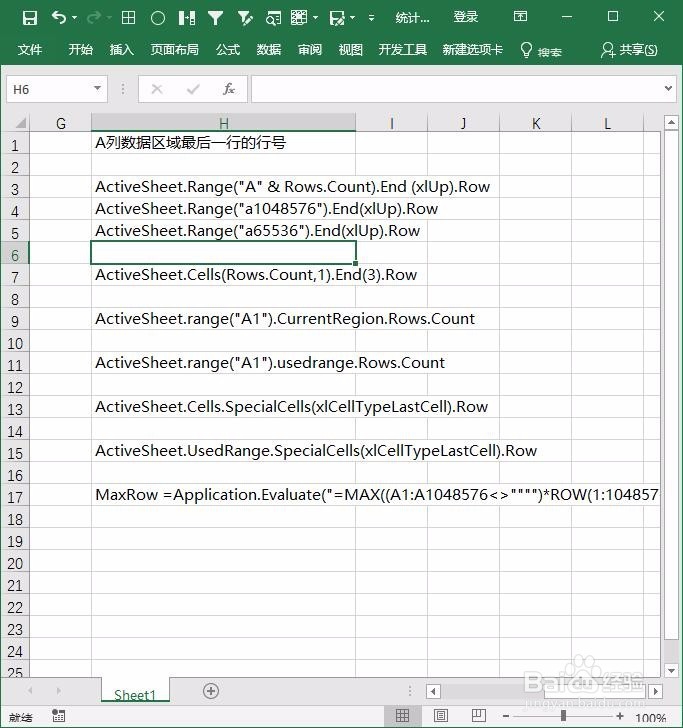Switch to the 开发工具 ribbon tab
Viewport: 683px width, 728px height.
403,49
